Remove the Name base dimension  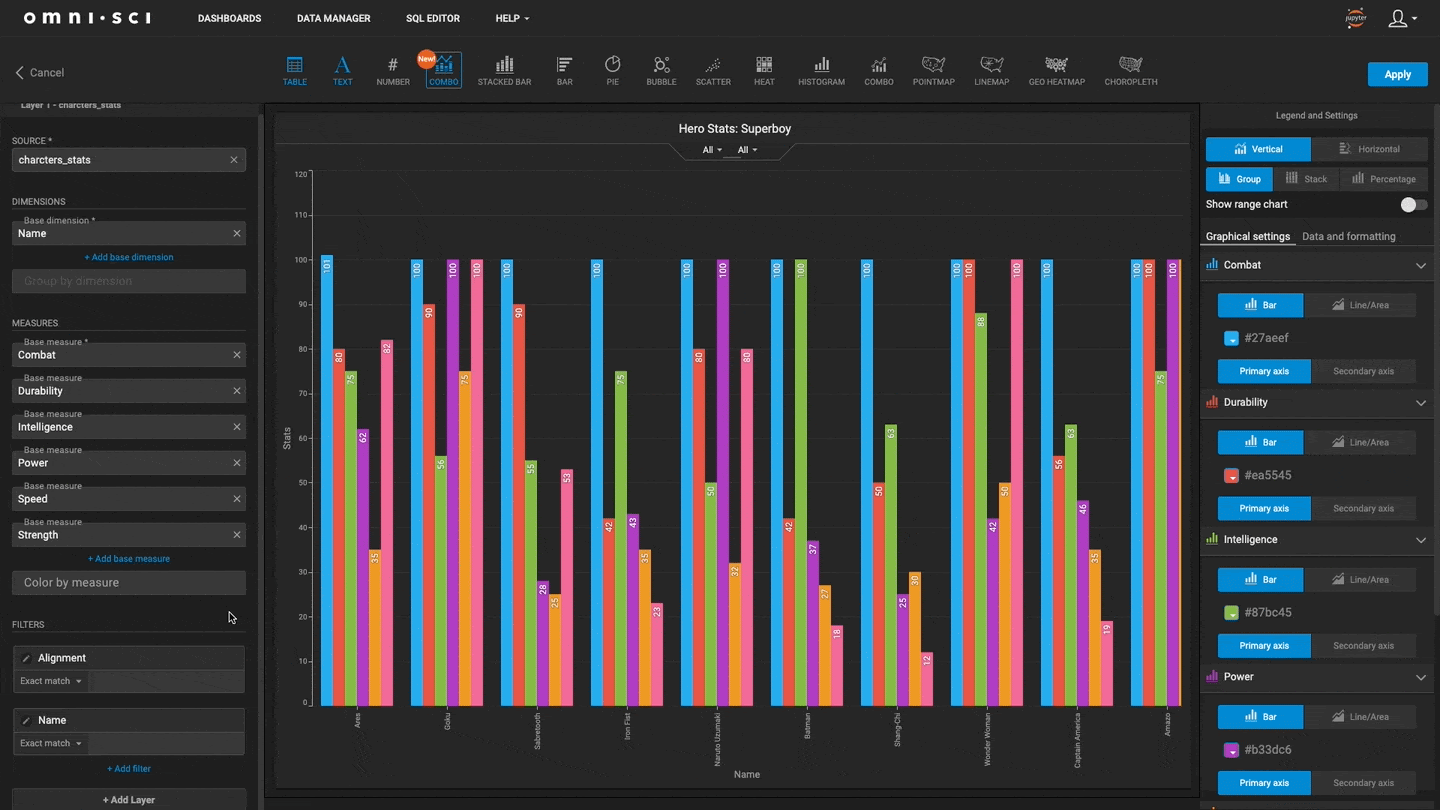click(x=237, y=233)
